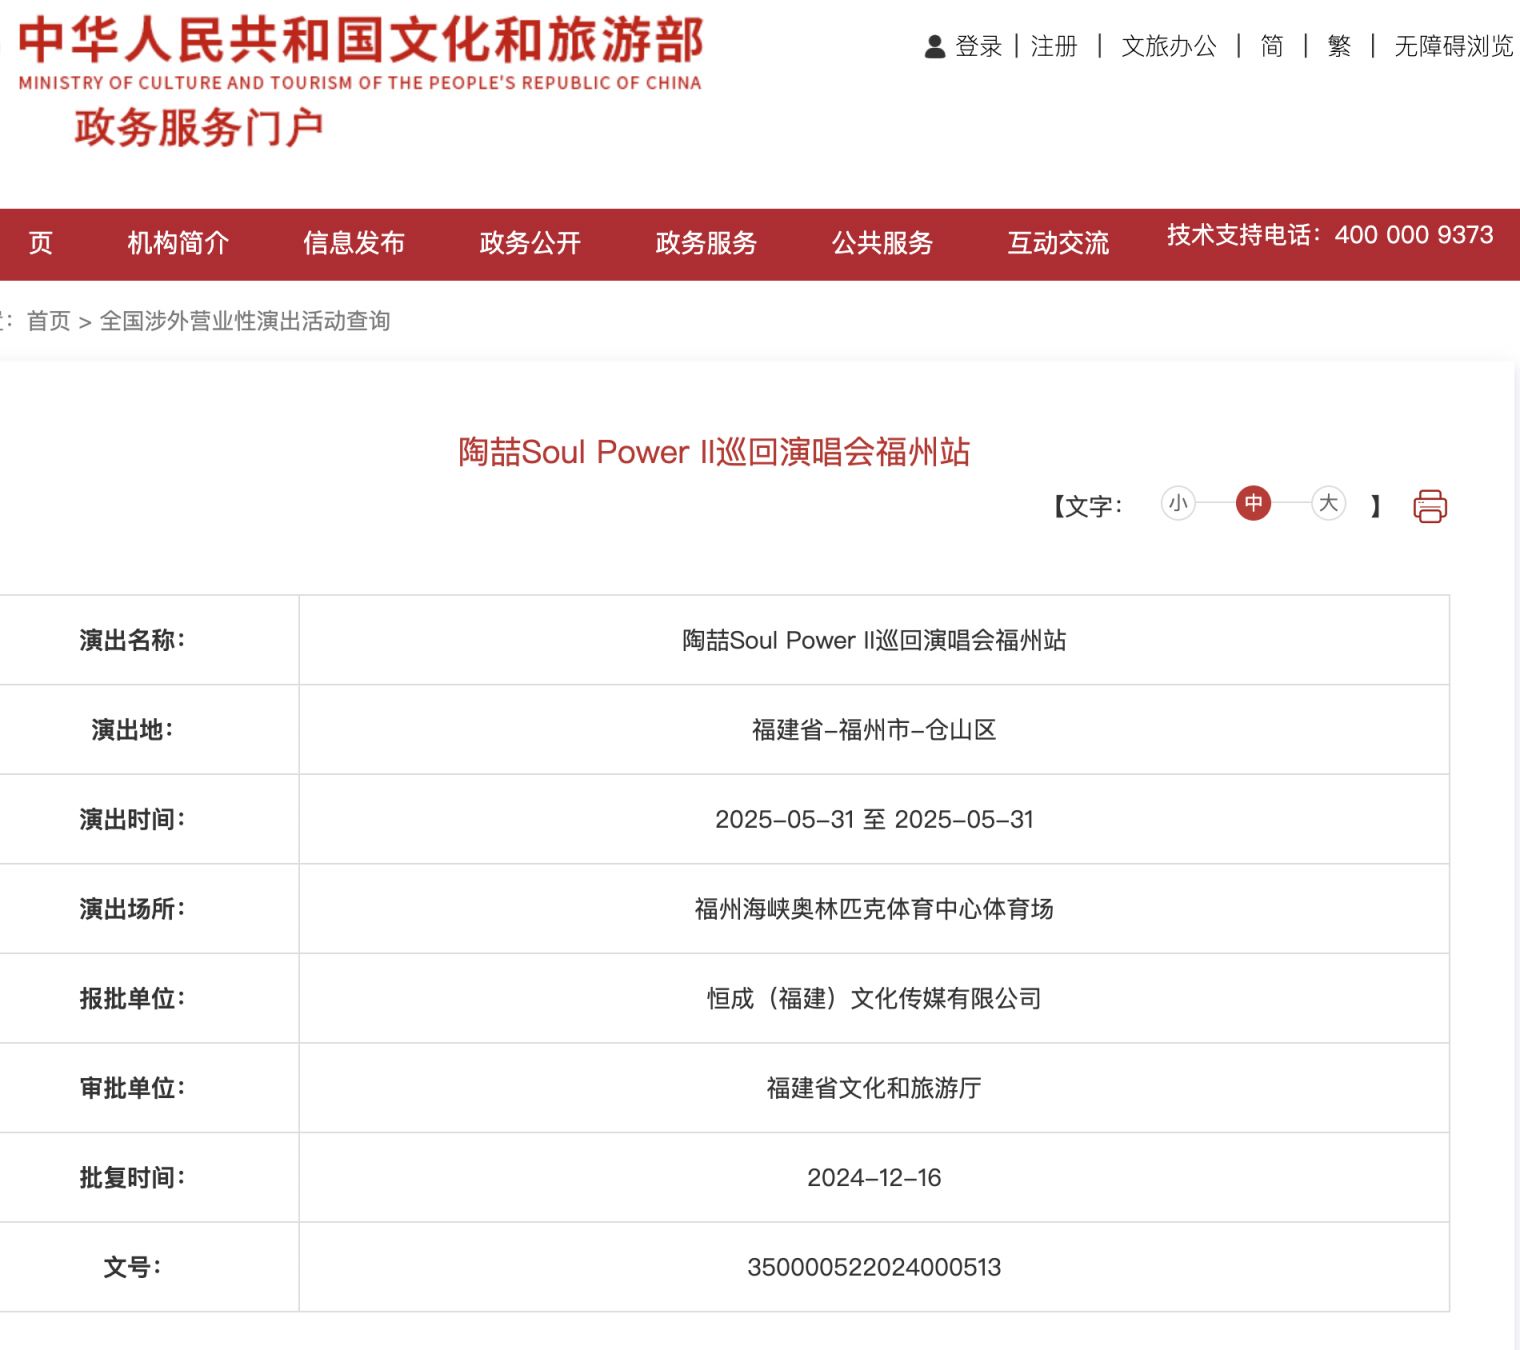Image resolution: width=1520 pixels, height=1350 pixels.
Task: Click the approval date 2024-12-16
Action: 874,1178
